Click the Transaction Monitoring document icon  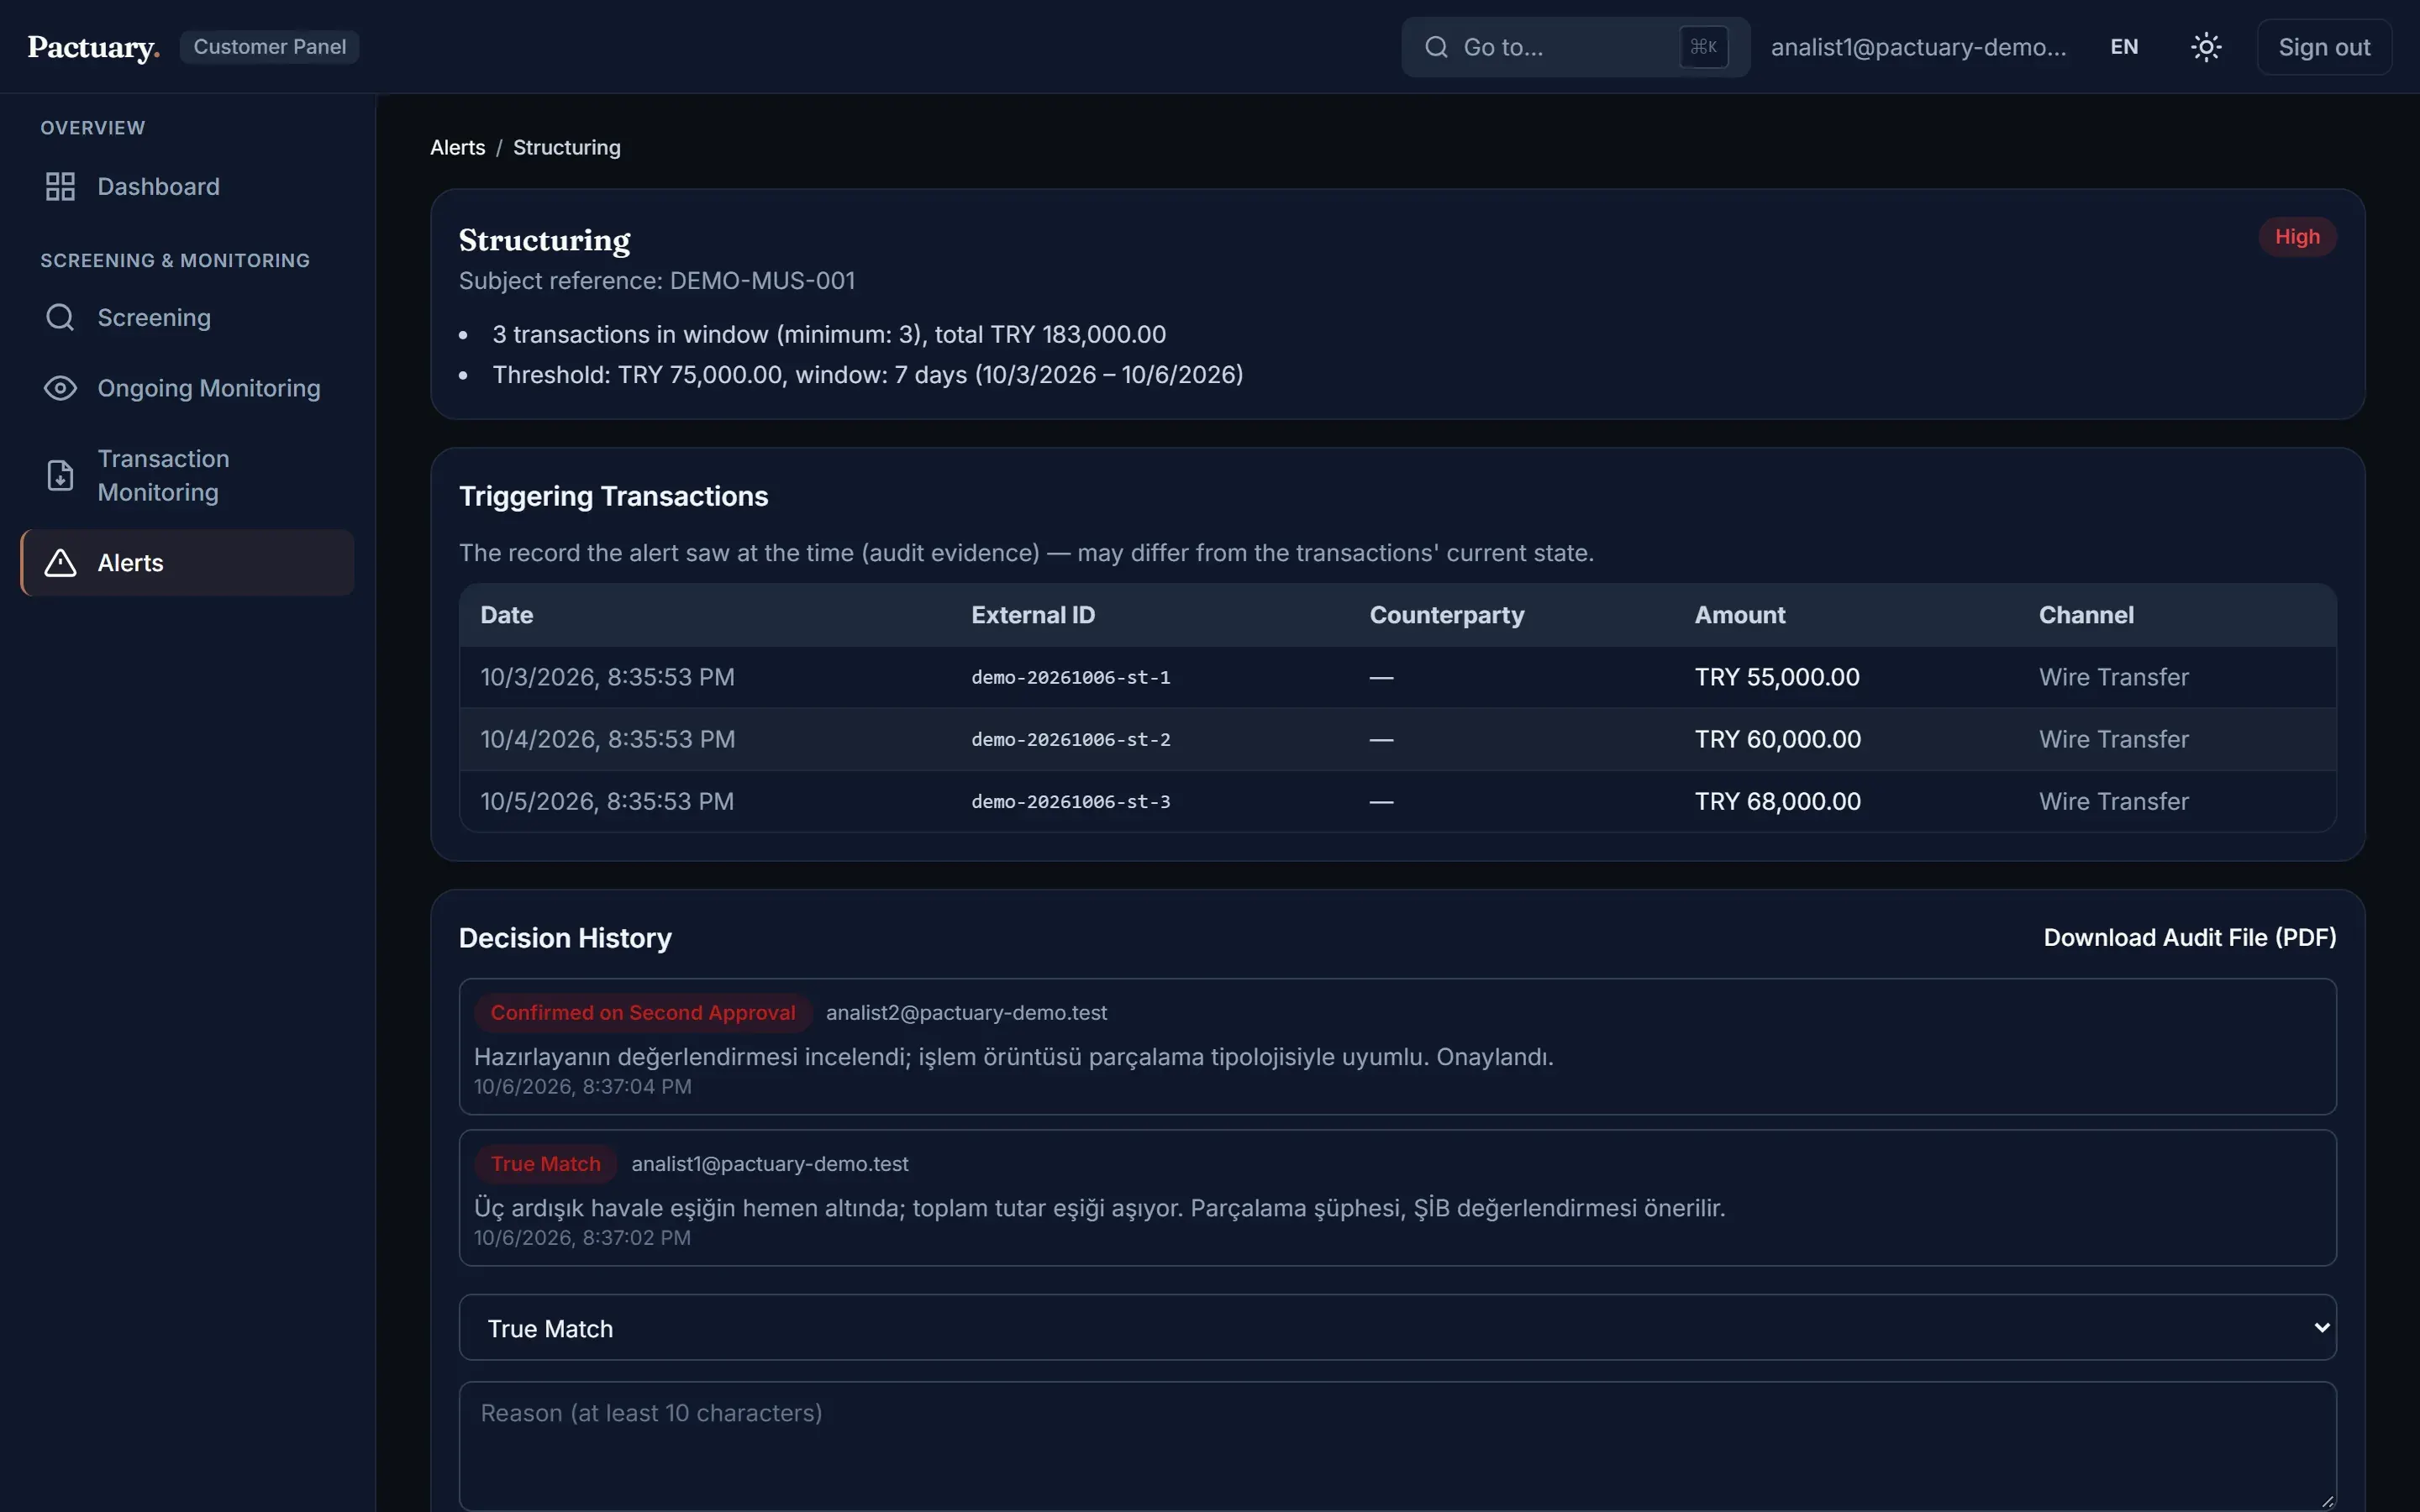[60, 475]
